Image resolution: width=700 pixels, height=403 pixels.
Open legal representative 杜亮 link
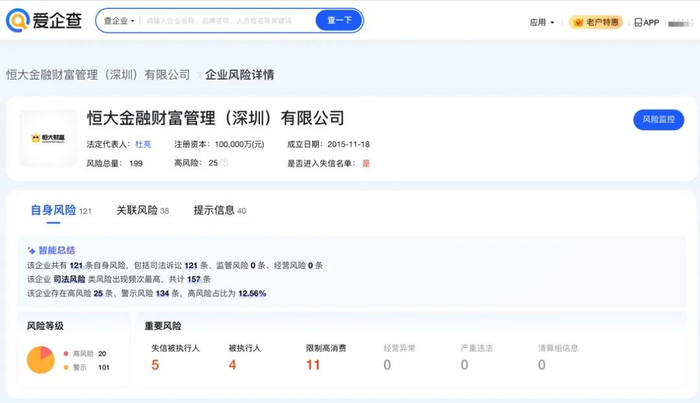[143, 144]
